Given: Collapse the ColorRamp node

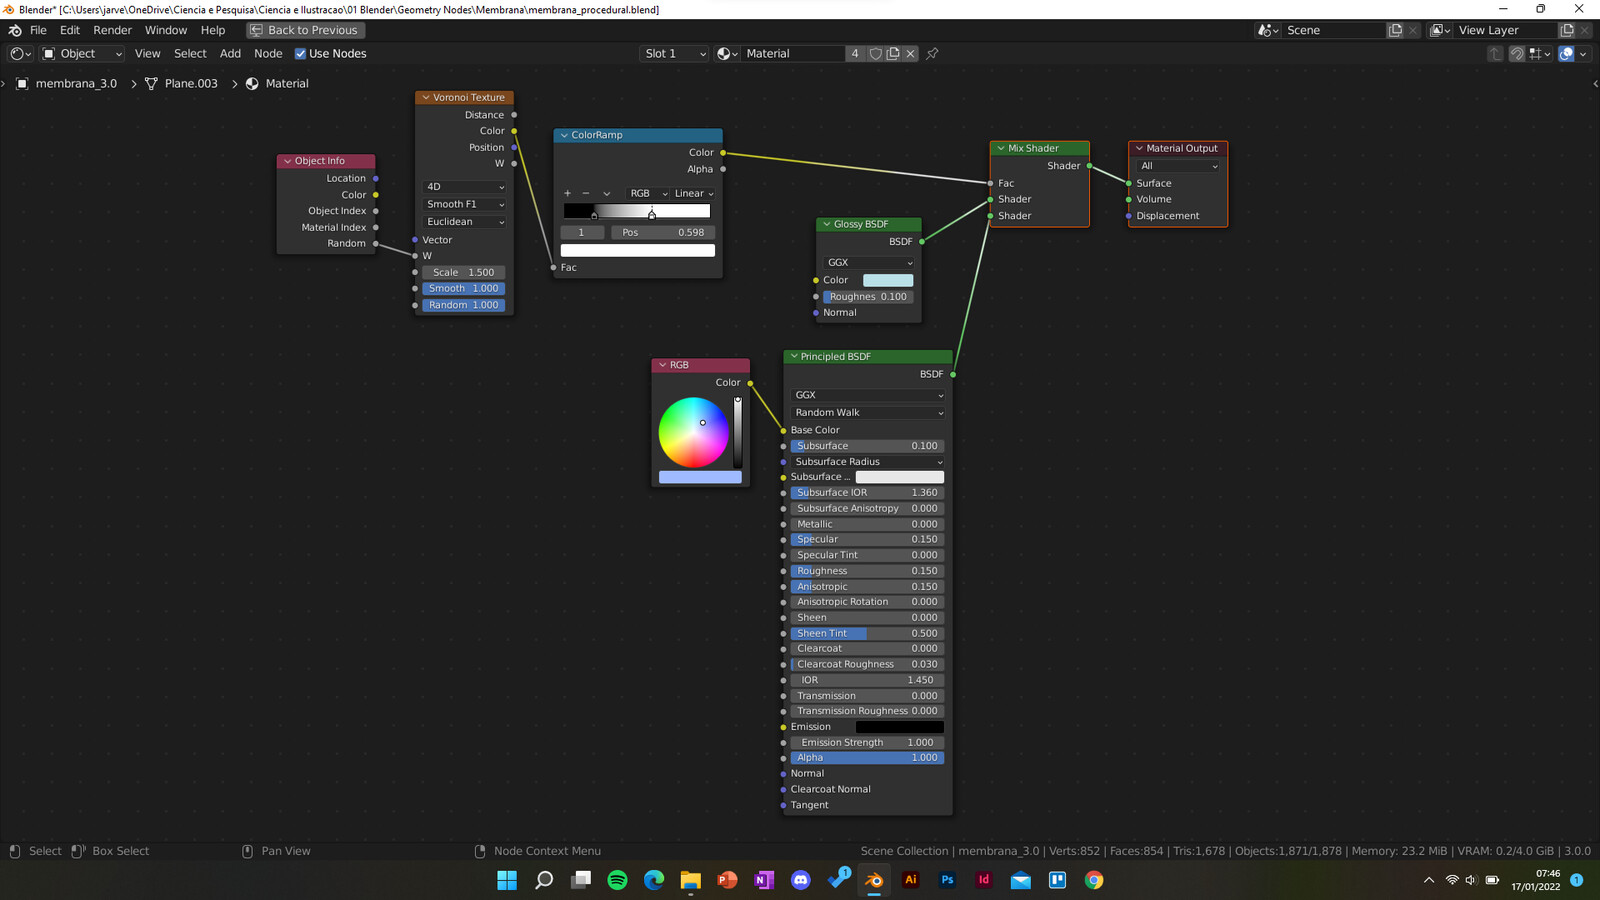Looking at the screenshot, I should [x=564, y=135].
